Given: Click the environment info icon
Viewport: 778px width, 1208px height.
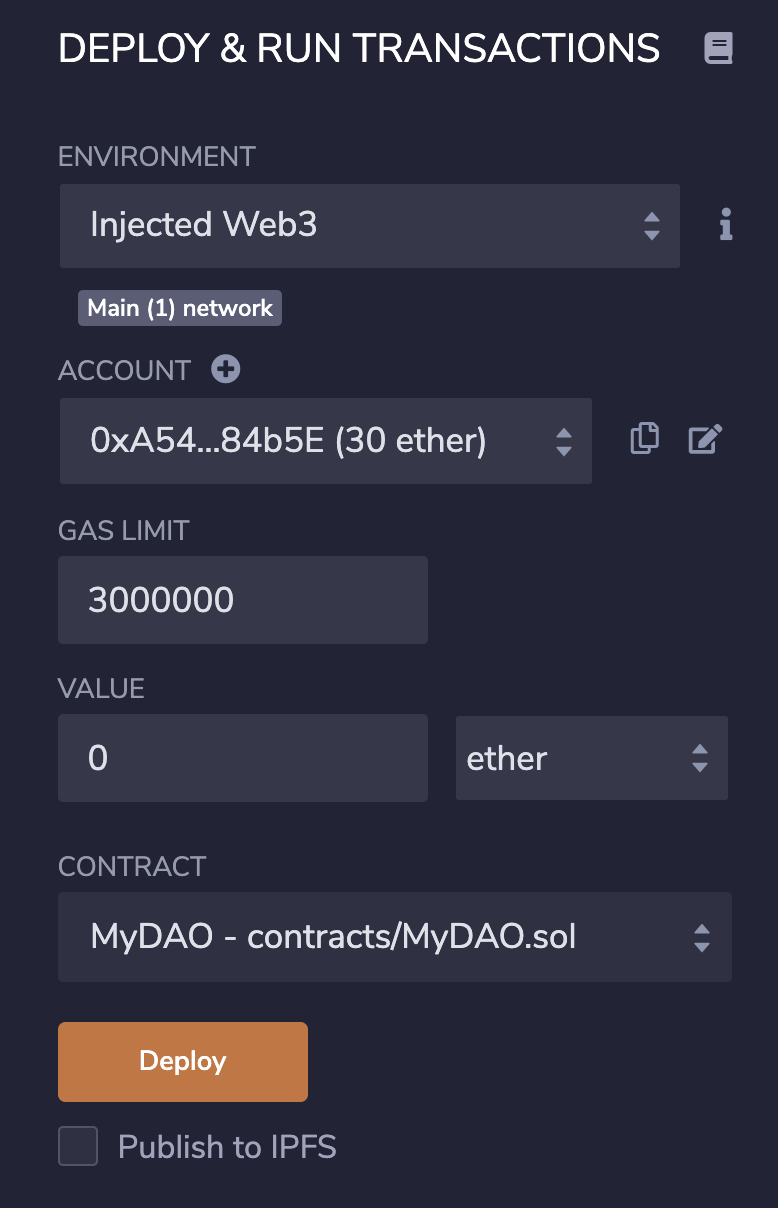Looking at the screenshot, I should [726, 225].
